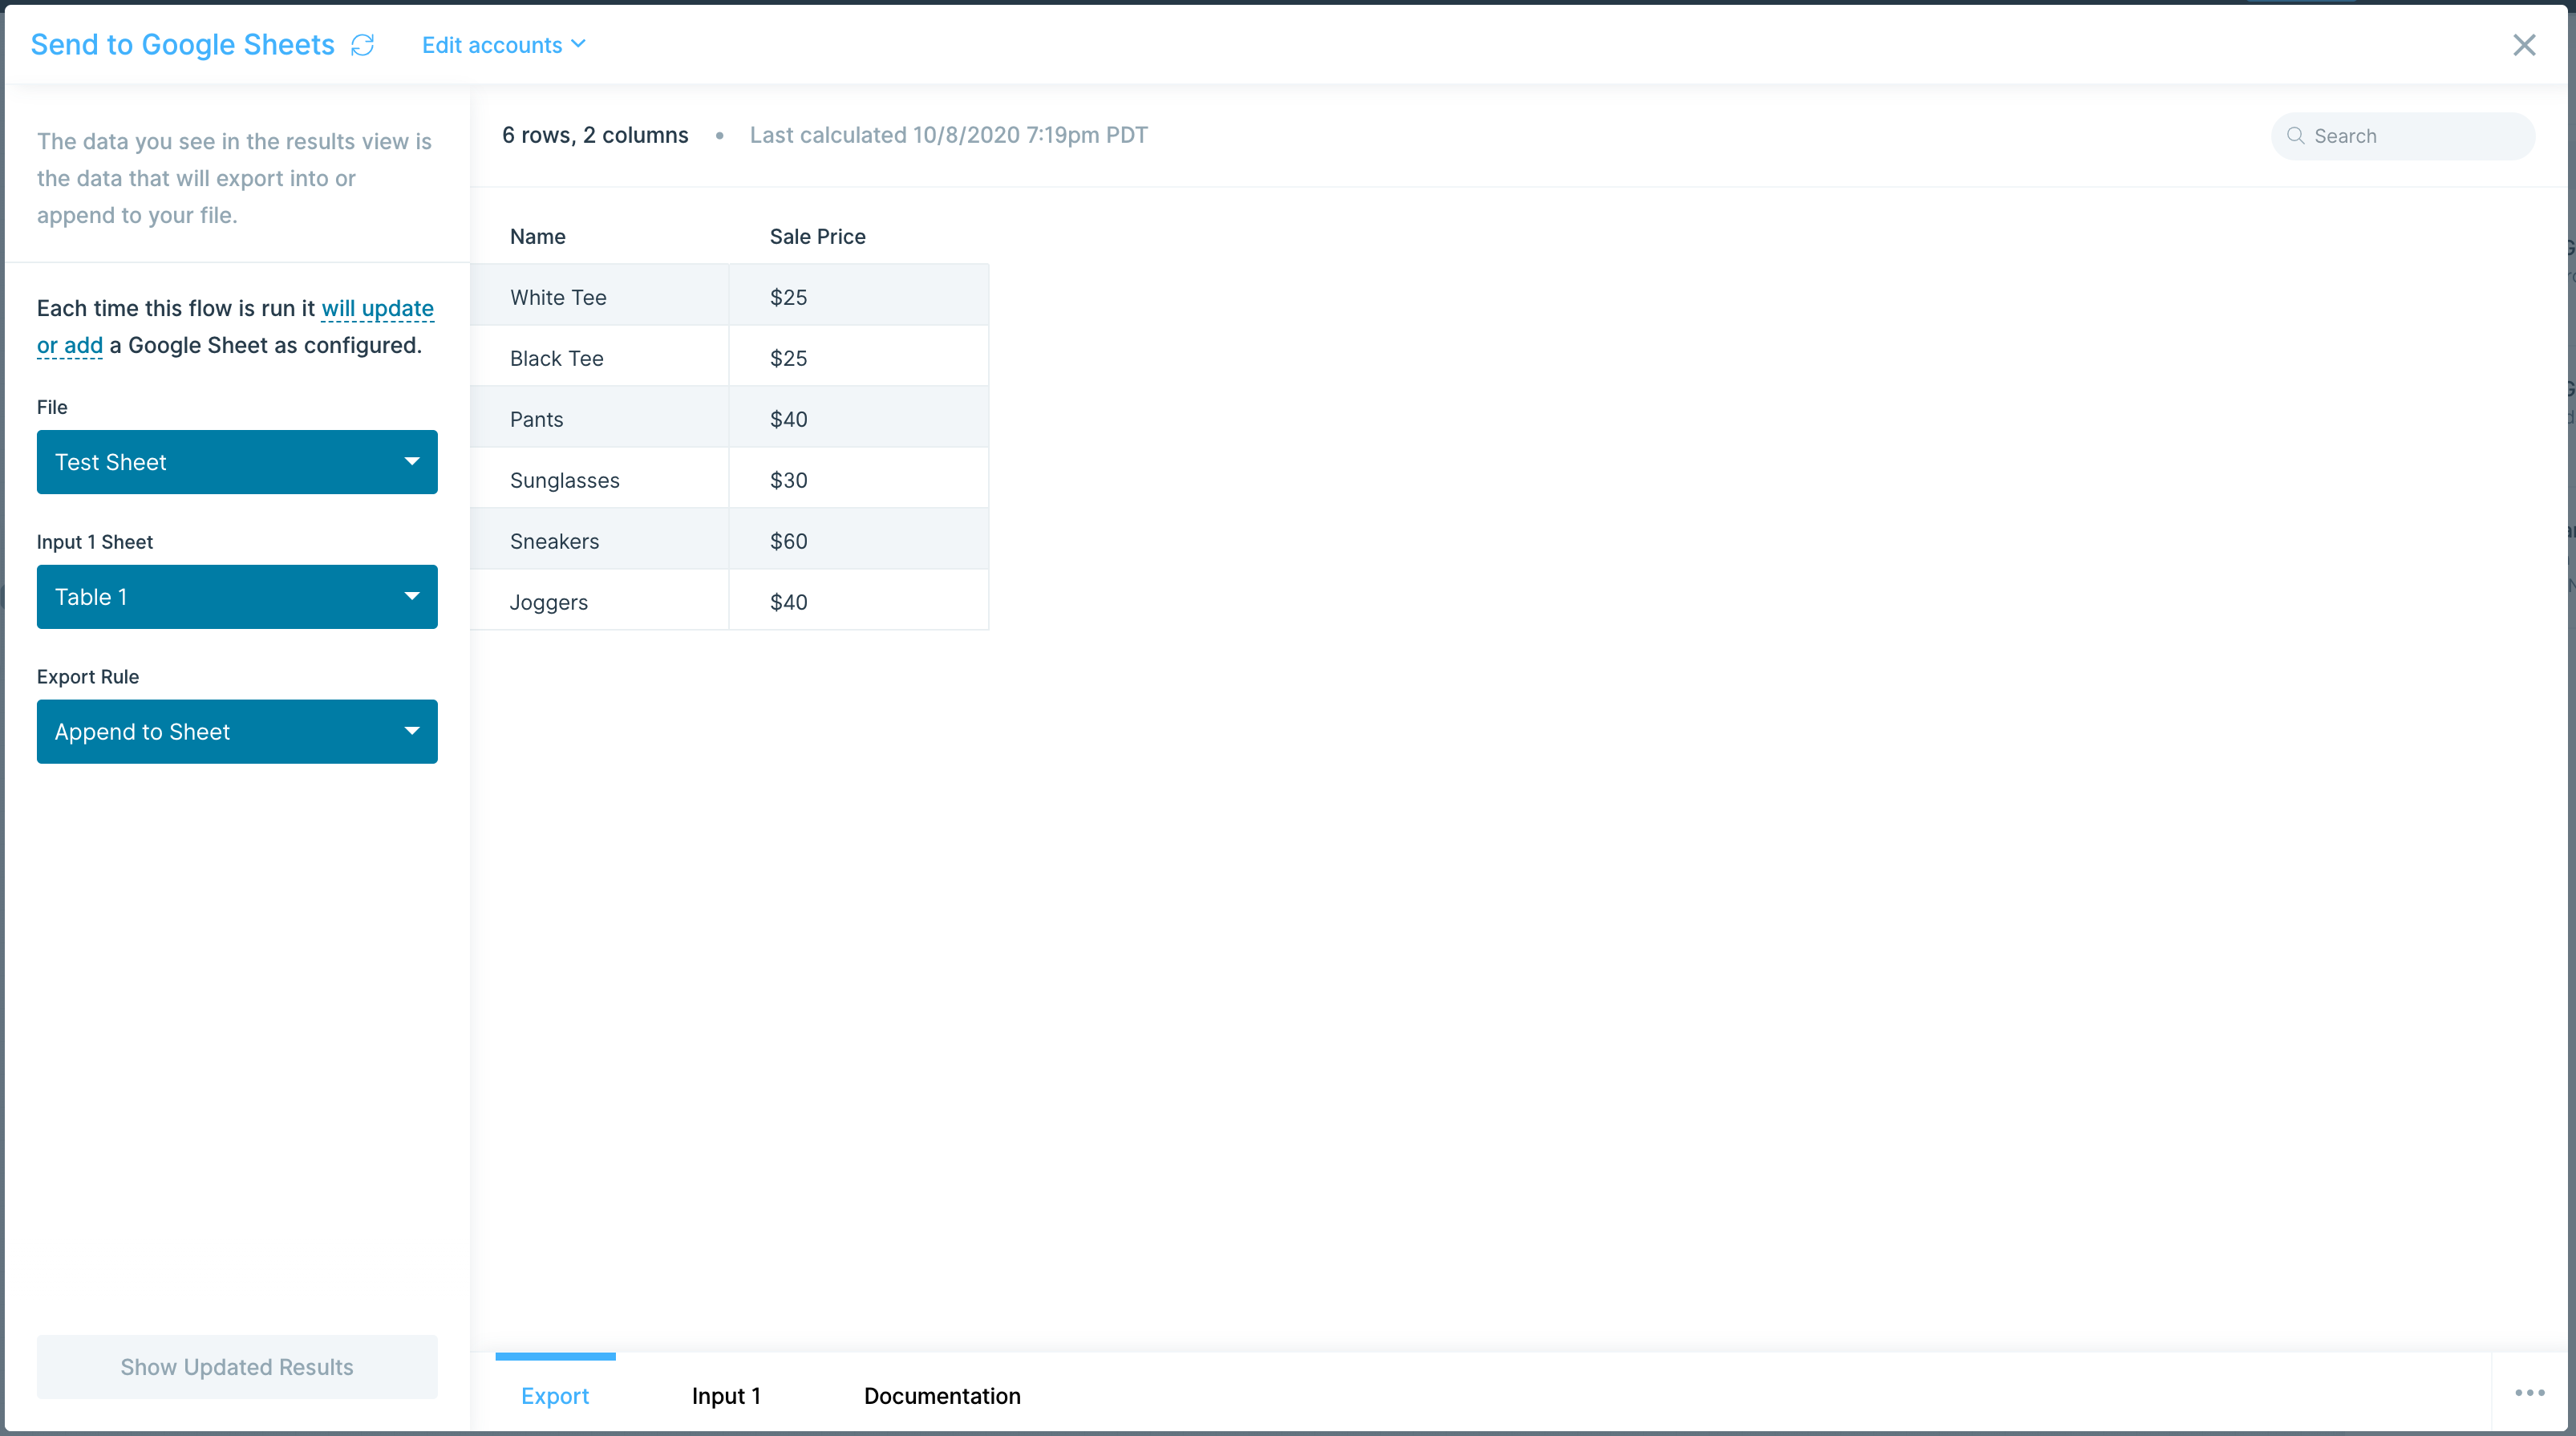Viewport: 2576px width, 1436px height.
Task: Open the File dropdown showing Test Sheet
Action: pos(237,462)
